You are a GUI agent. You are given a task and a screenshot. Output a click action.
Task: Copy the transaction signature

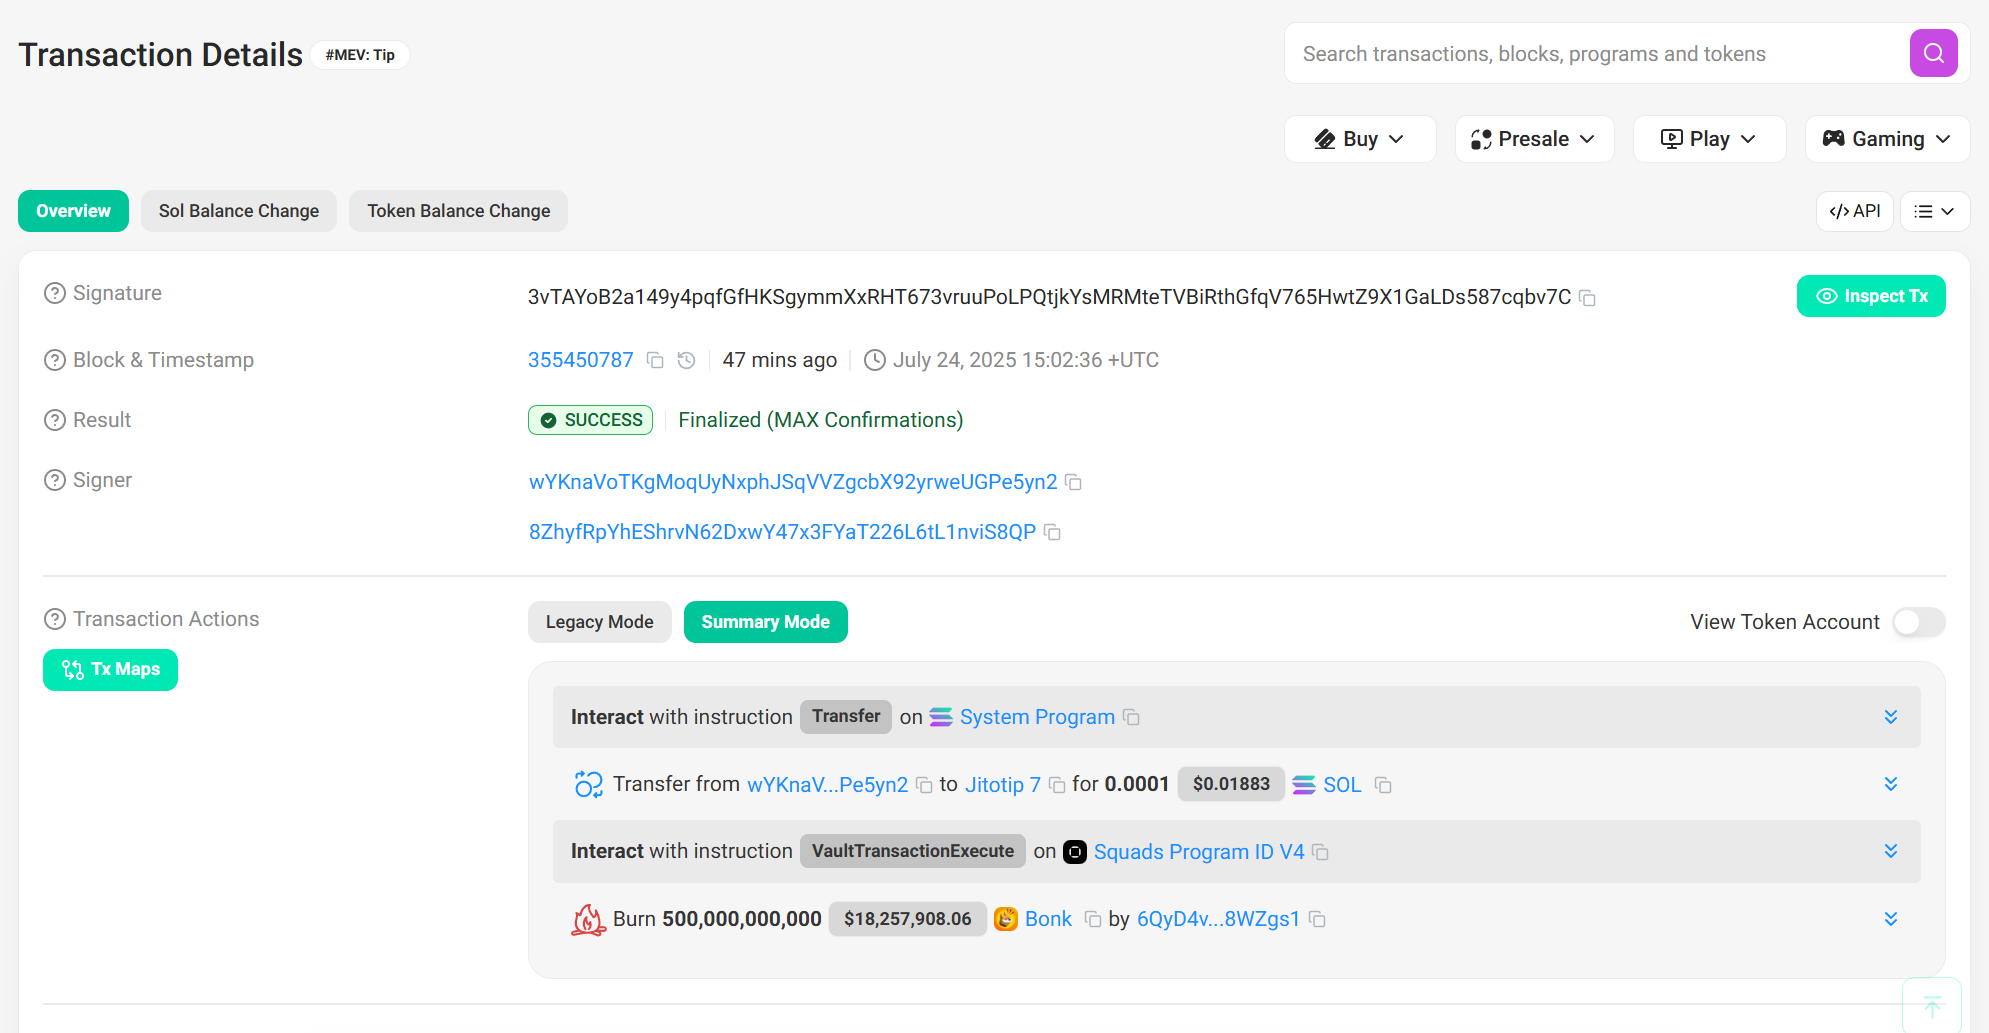point(1587,298)
